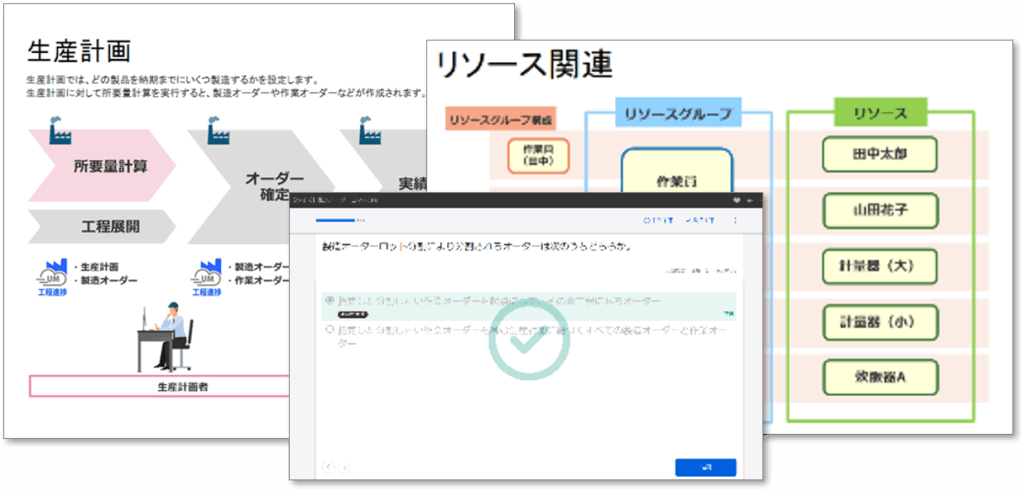The image size is (1024, 491).
Task: Select the second quiz answer radio button
Action: point(329,330)
